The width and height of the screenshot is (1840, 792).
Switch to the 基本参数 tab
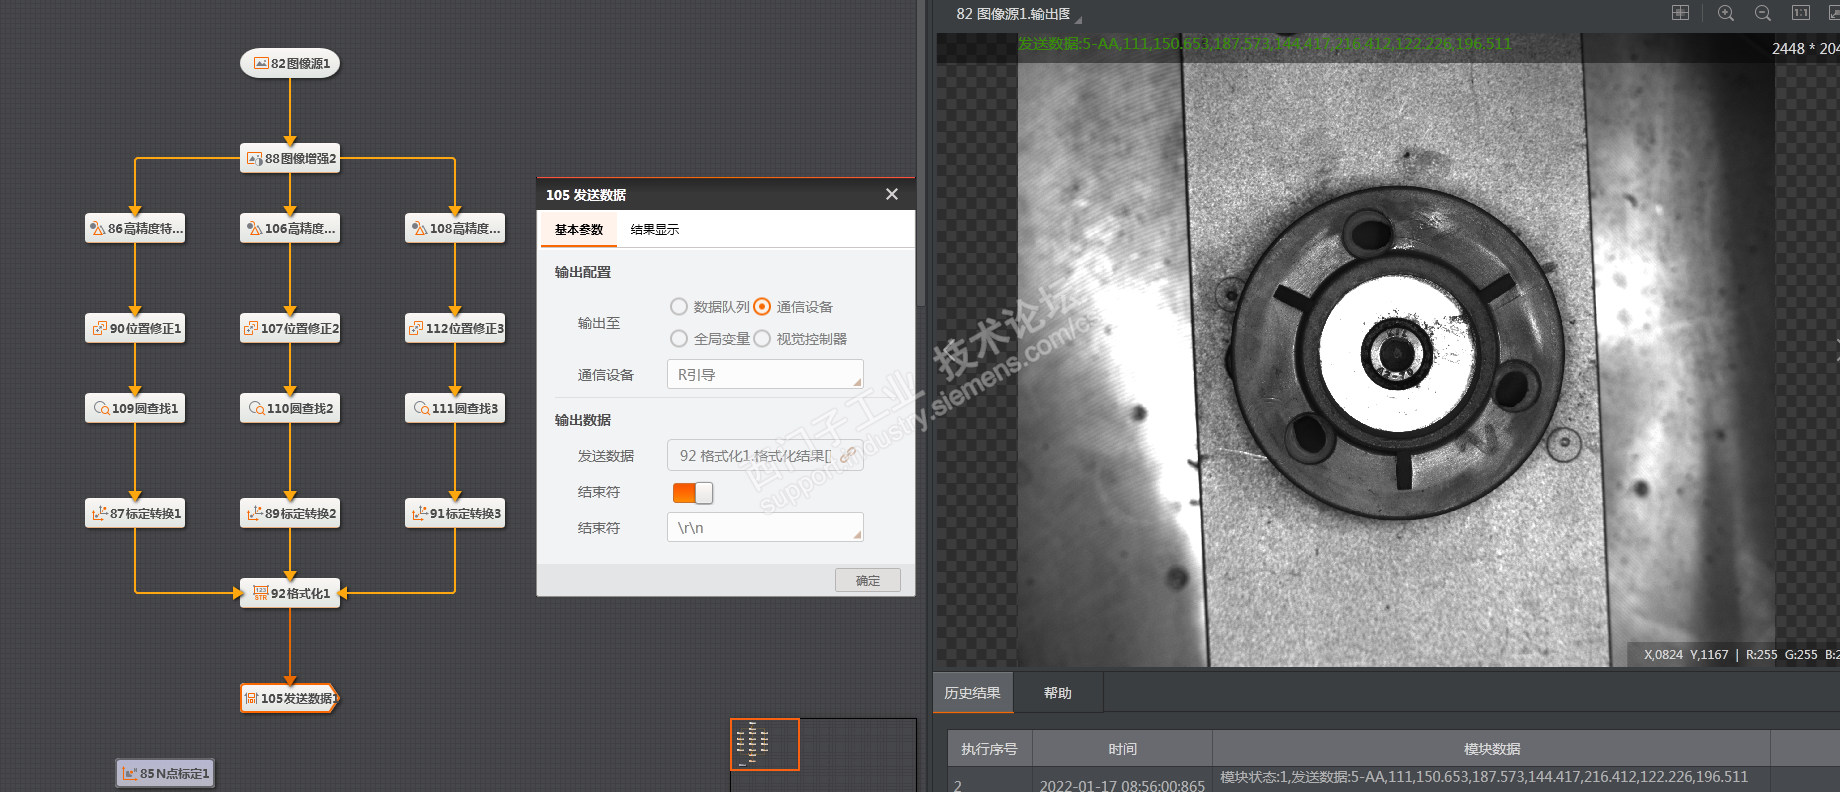coord(579,229)
